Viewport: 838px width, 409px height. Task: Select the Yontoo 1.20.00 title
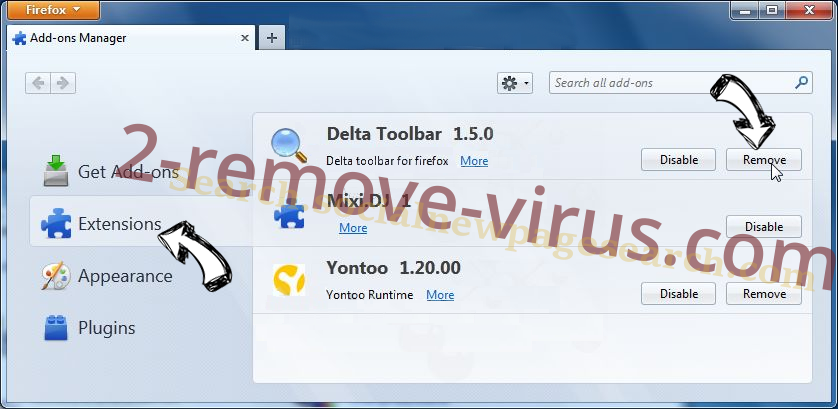click(393, 267)
